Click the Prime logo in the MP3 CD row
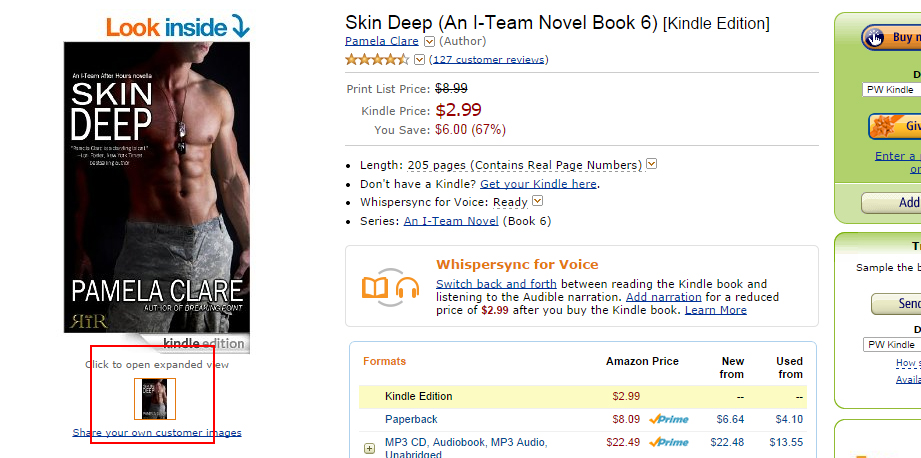The image size is (921, 458). pyautogui.click(x=669, y=442)
